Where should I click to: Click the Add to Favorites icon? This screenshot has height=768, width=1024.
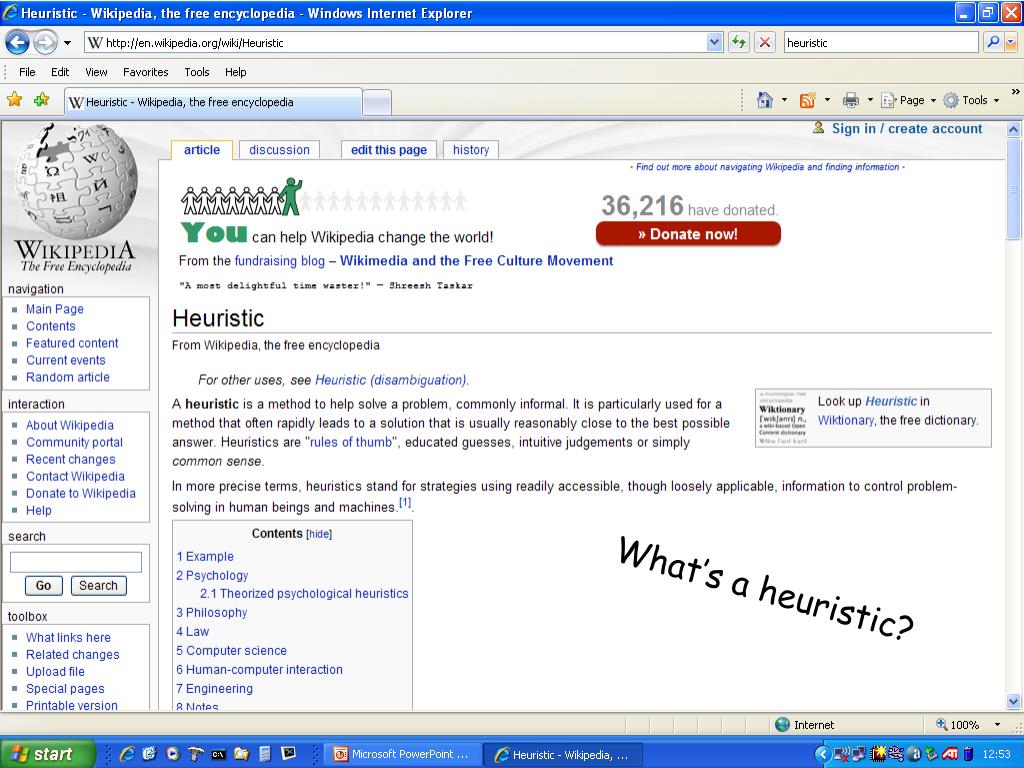pos(42,99)
